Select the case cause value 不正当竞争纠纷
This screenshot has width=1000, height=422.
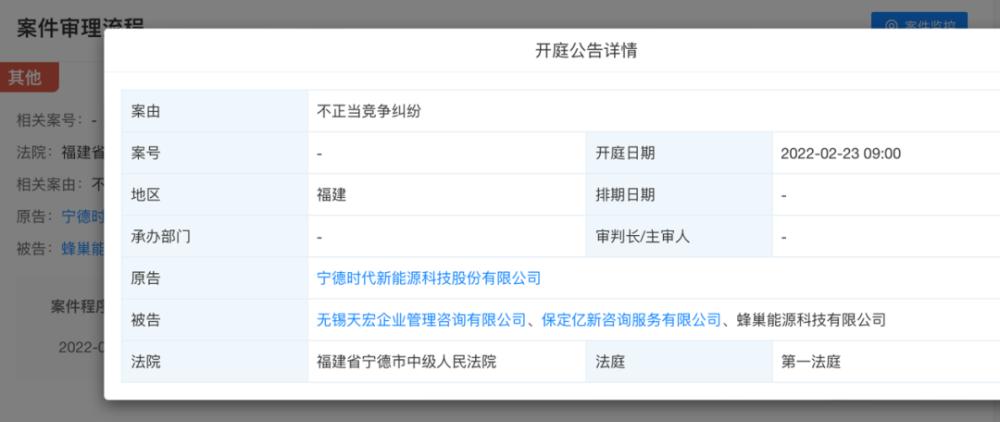[x=369, y=112]
